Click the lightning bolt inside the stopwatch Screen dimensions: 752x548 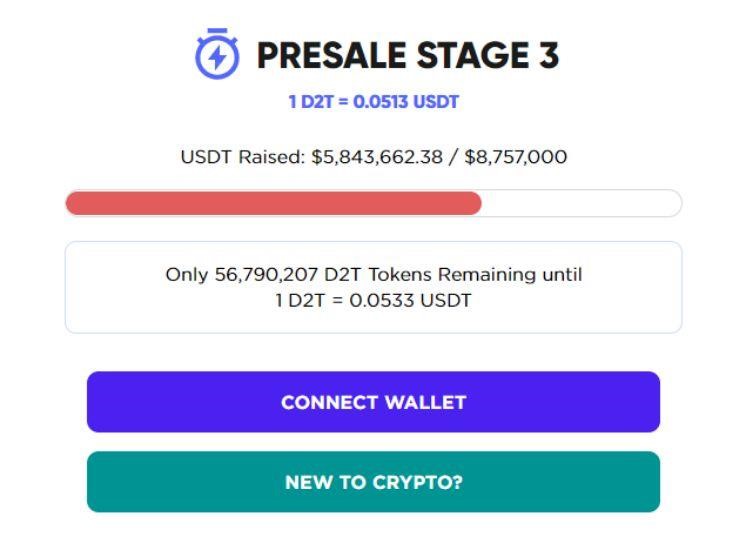pos(216,60)
